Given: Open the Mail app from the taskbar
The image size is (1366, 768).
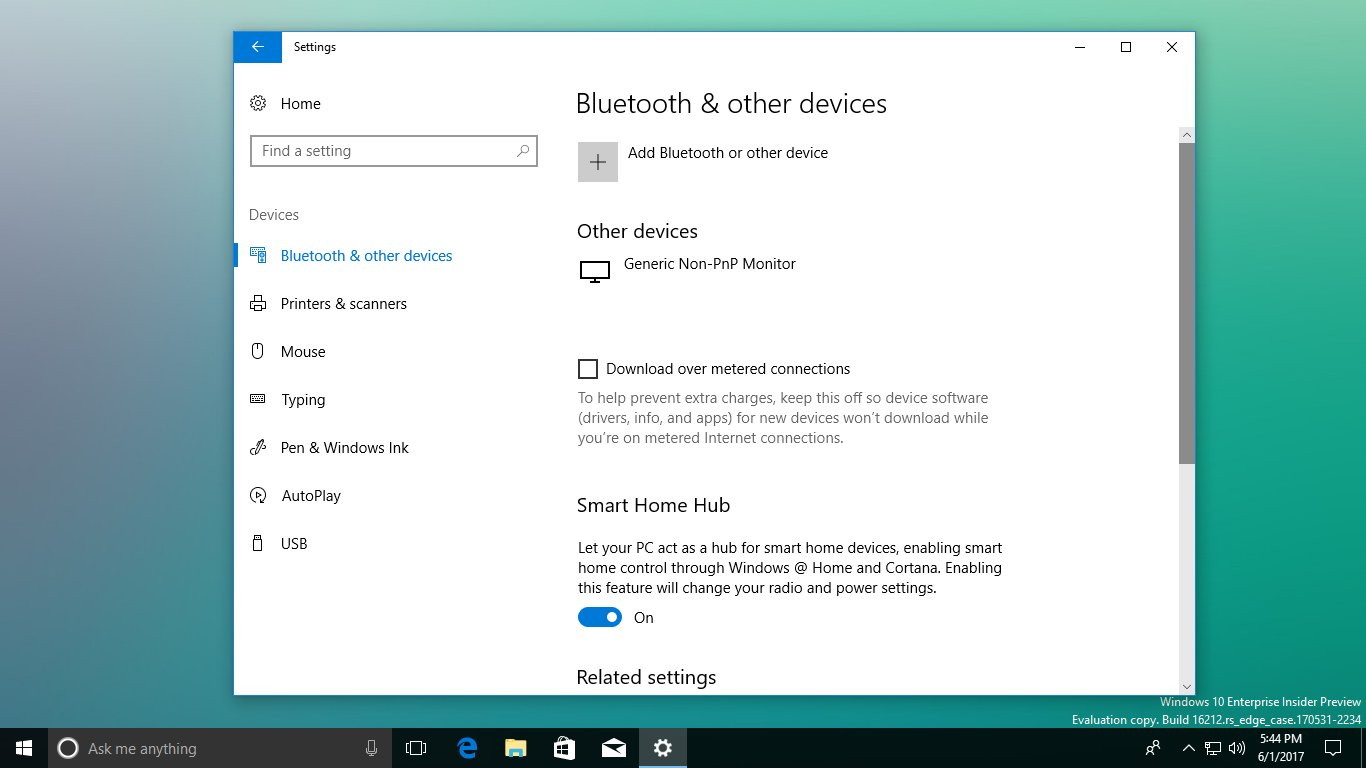Looking at the screenshot, I should (613, 748).
